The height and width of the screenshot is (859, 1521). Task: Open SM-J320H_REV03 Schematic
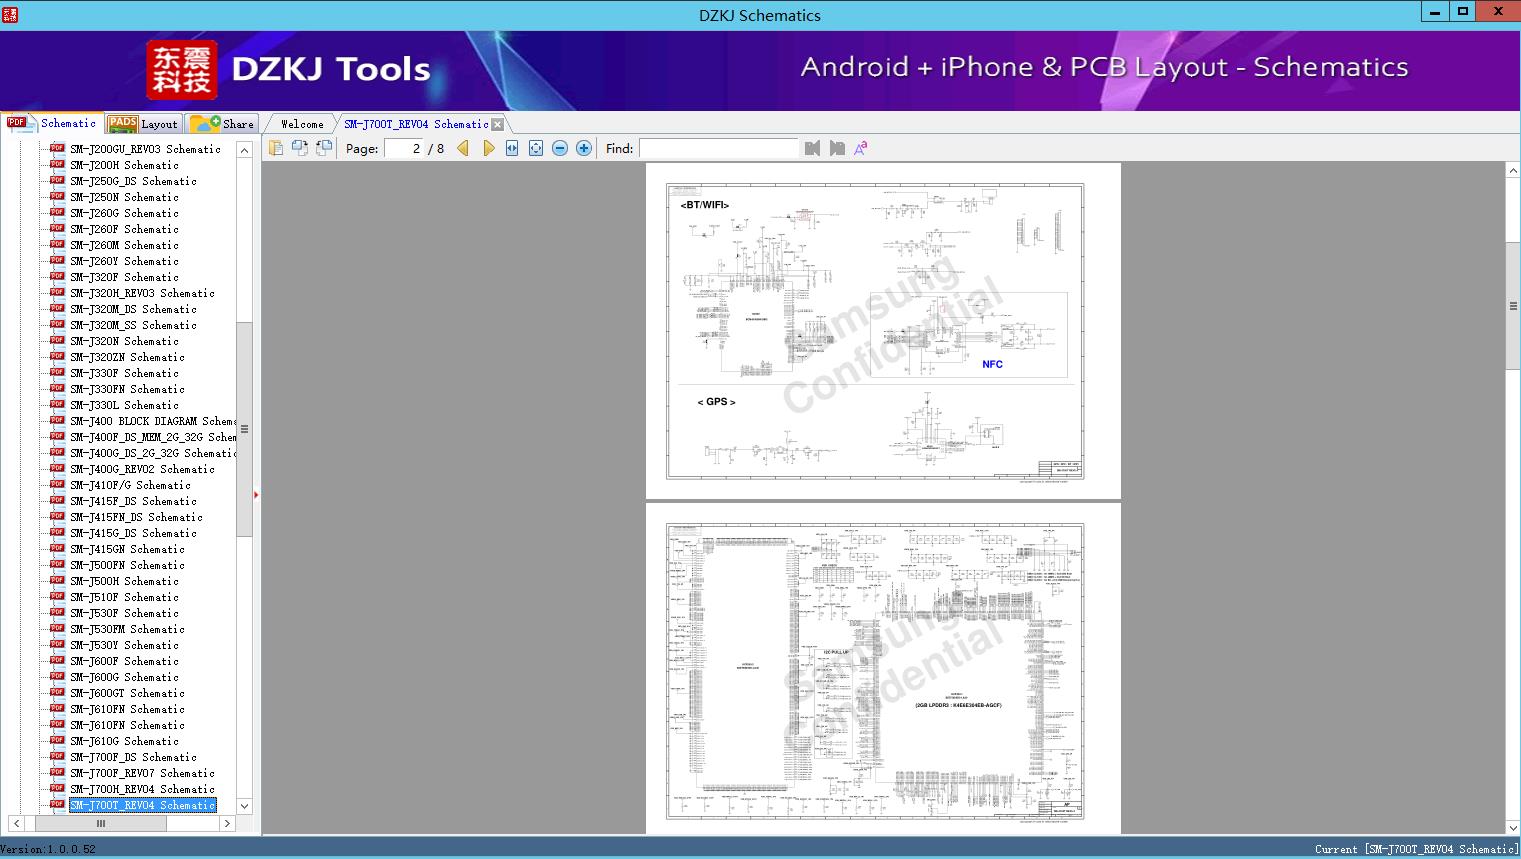(x=142, y=293)
